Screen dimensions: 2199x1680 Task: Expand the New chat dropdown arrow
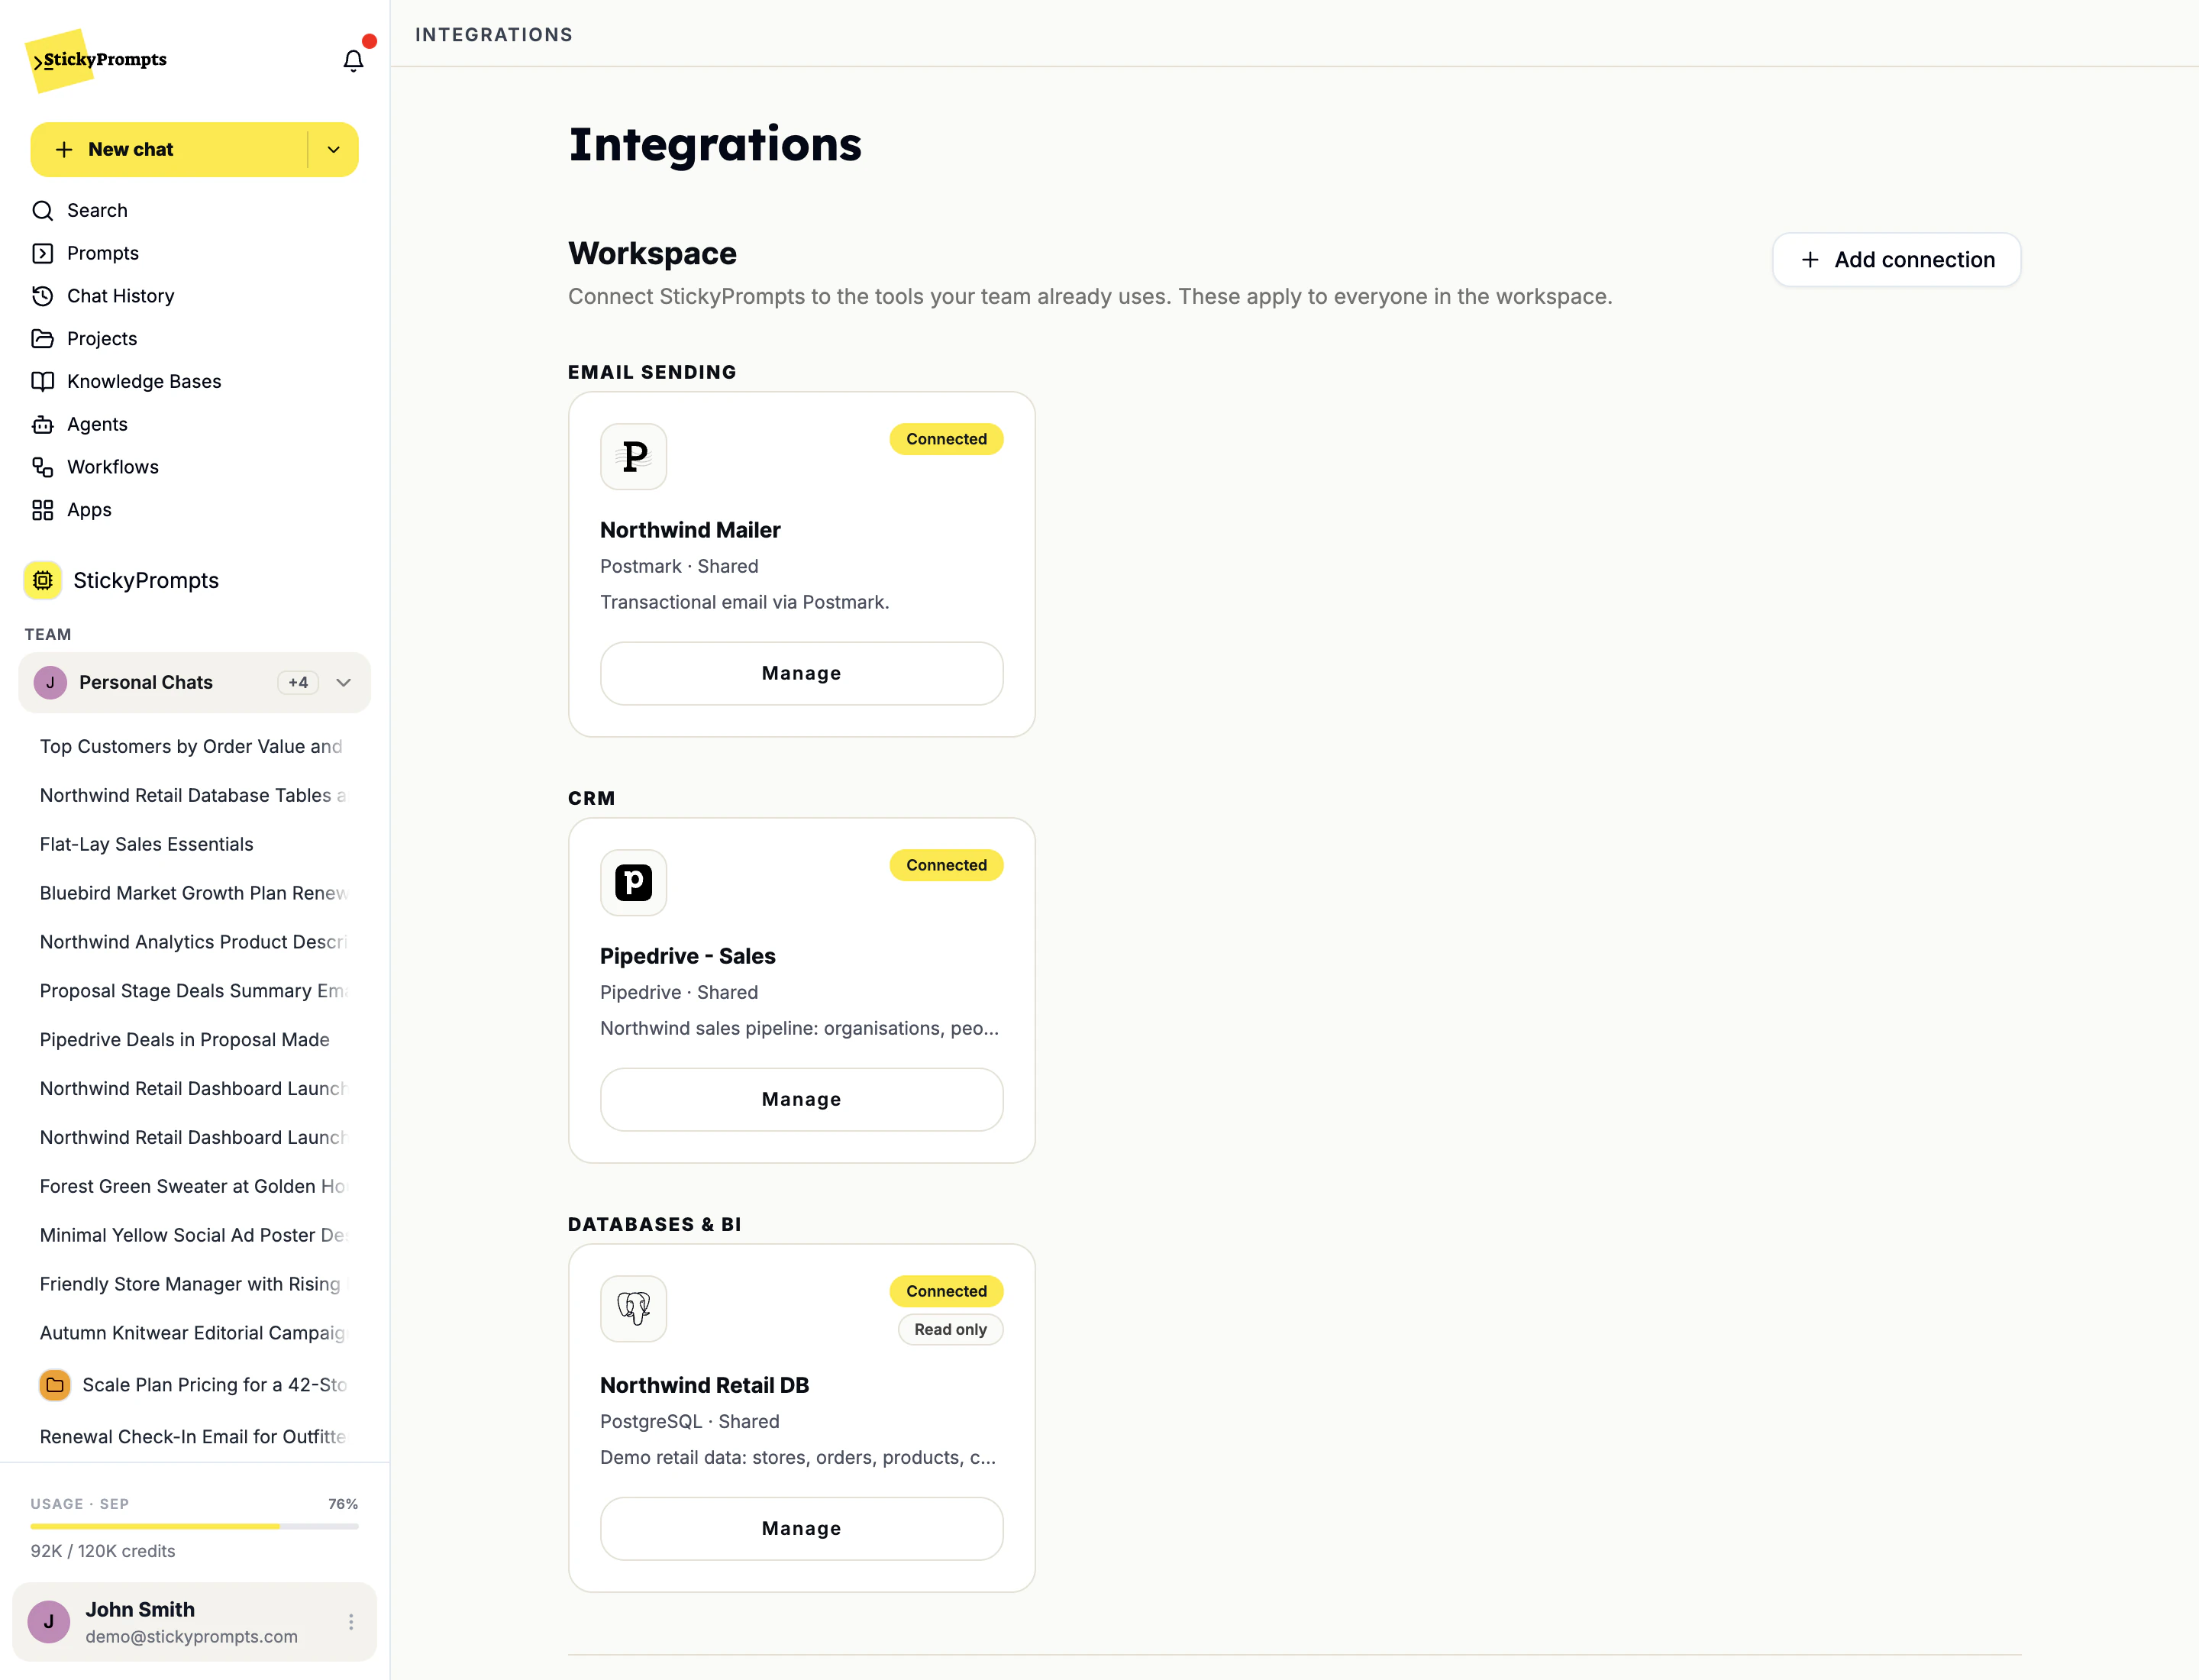click(334, 150)
